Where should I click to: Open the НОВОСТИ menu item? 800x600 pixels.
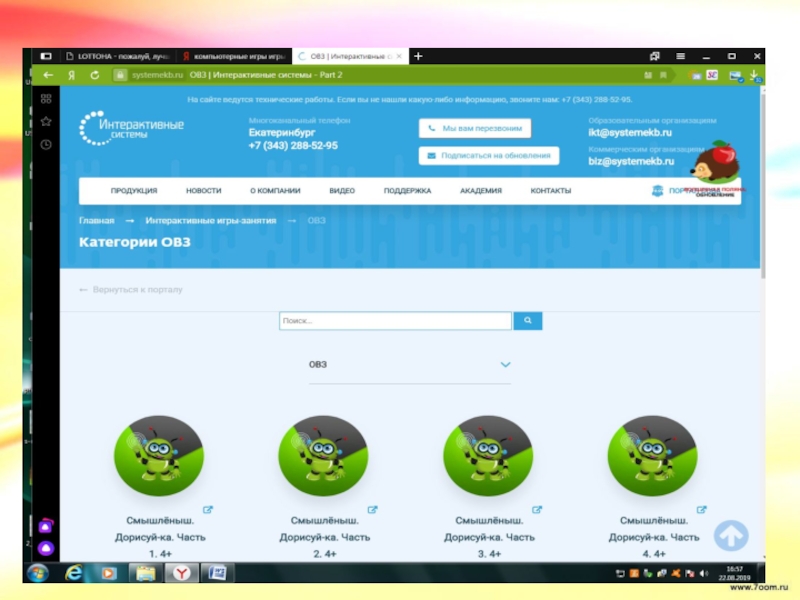pos(204,190)
